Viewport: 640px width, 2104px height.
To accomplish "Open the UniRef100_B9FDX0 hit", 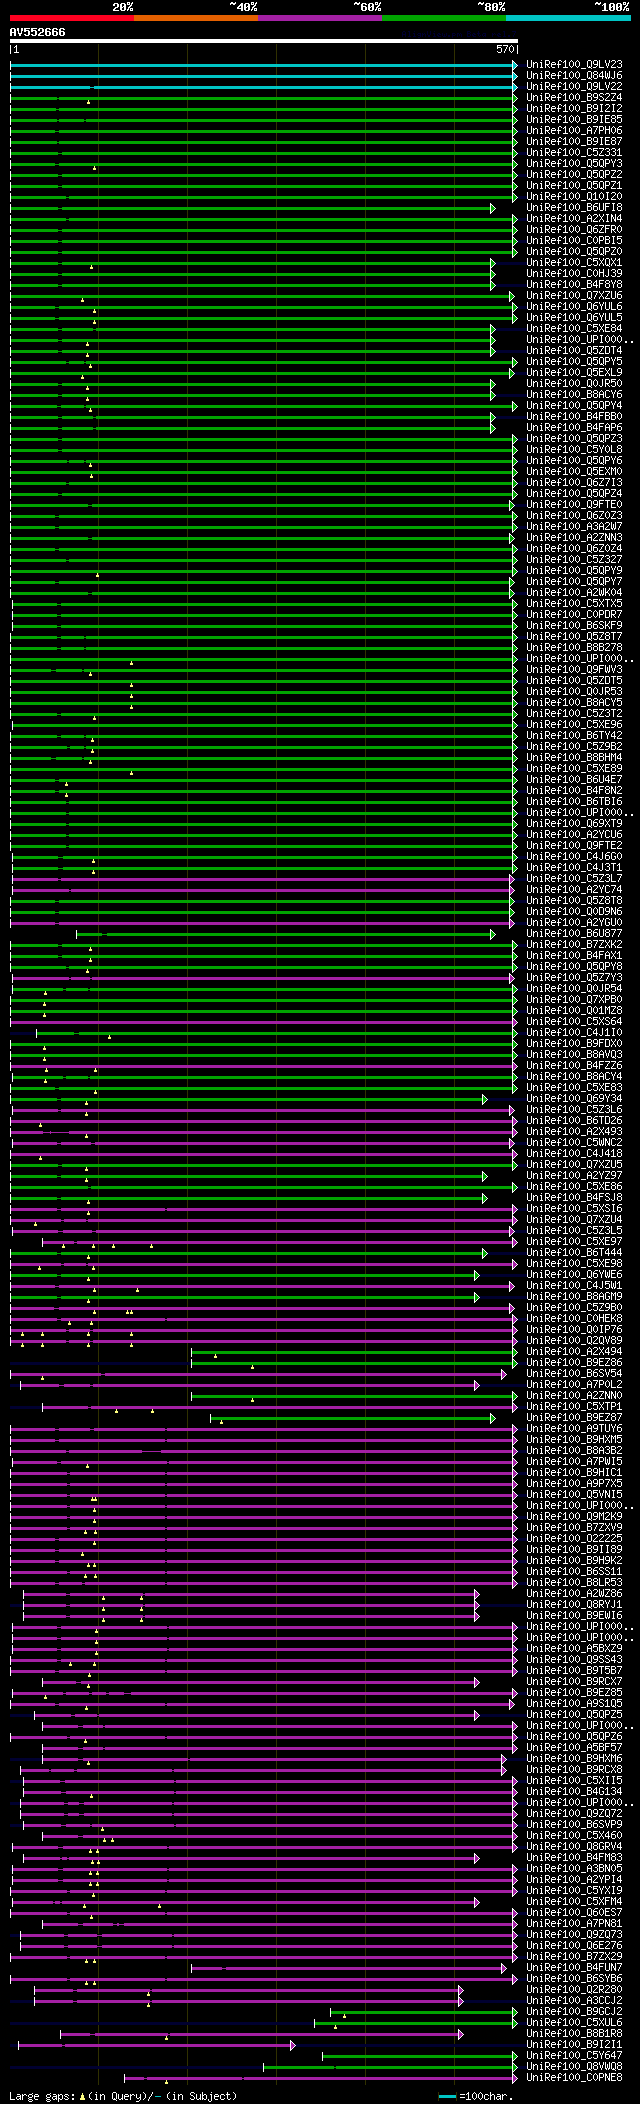I will click(x=574, y=1043).
